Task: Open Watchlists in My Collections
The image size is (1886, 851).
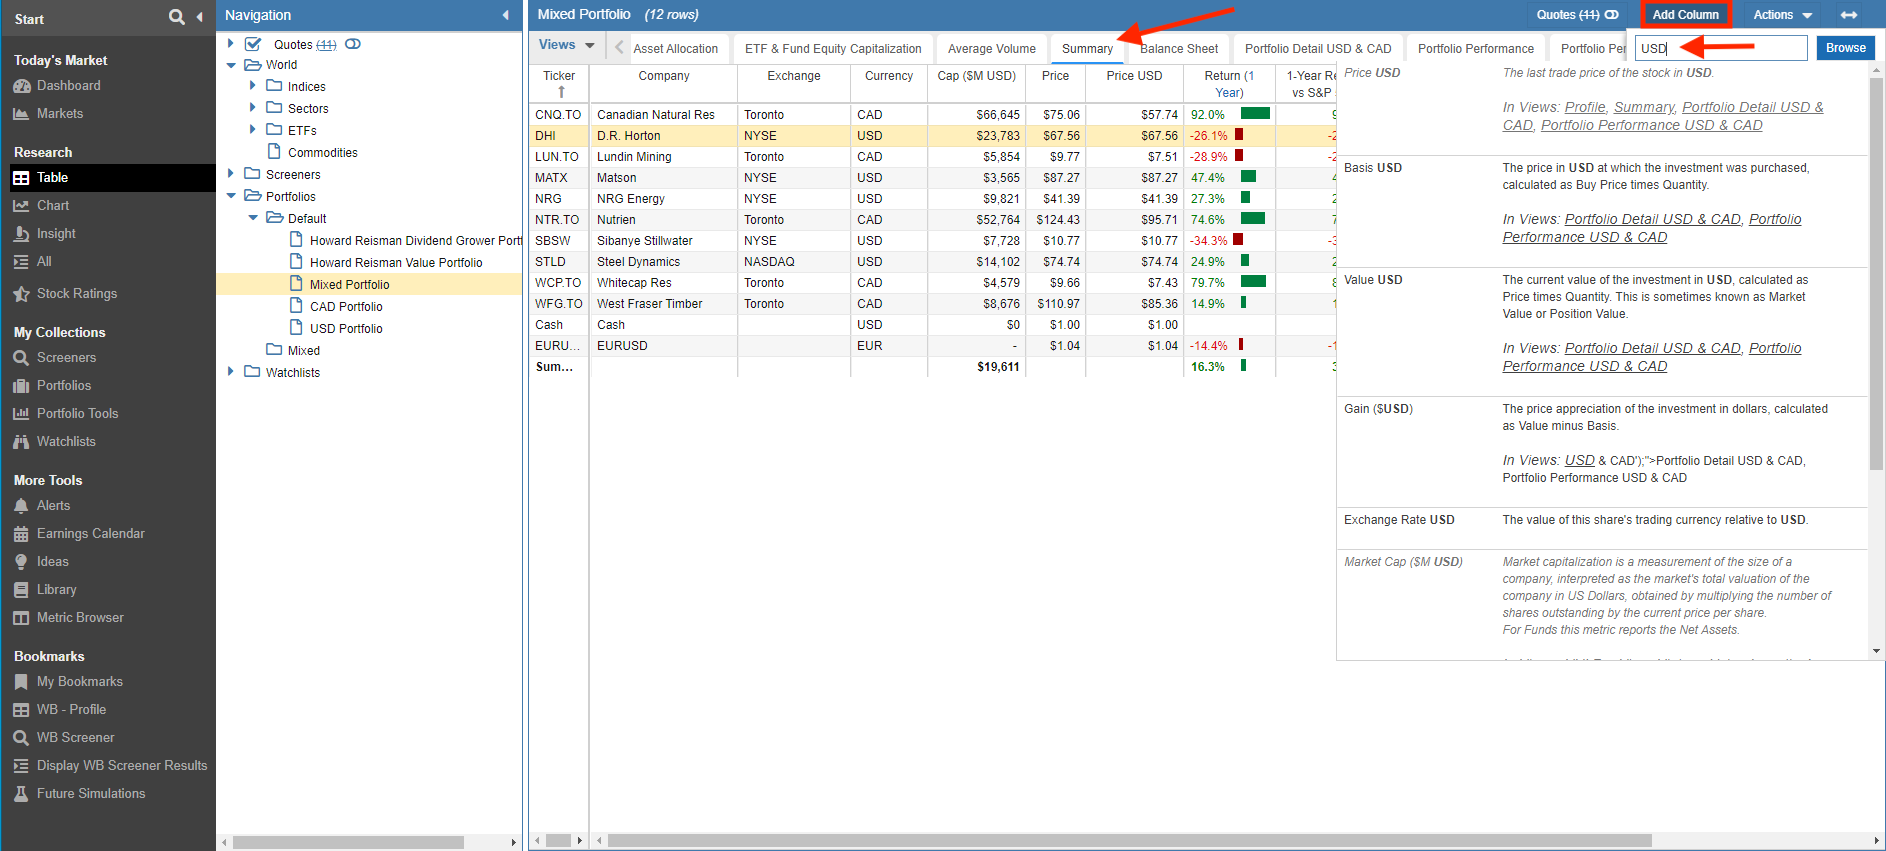Action: pyautogui.click(x=66, y=442)
